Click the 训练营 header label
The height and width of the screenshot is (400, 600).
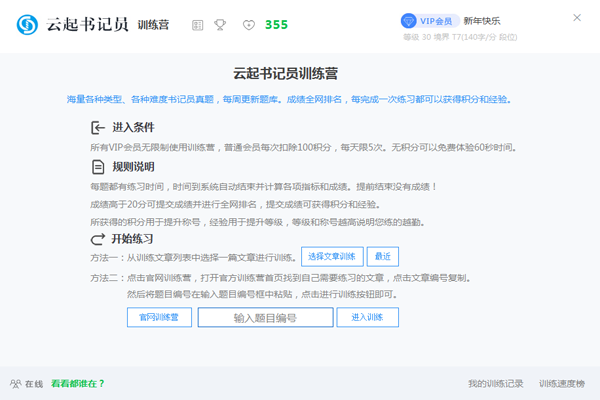pos(153,25)
